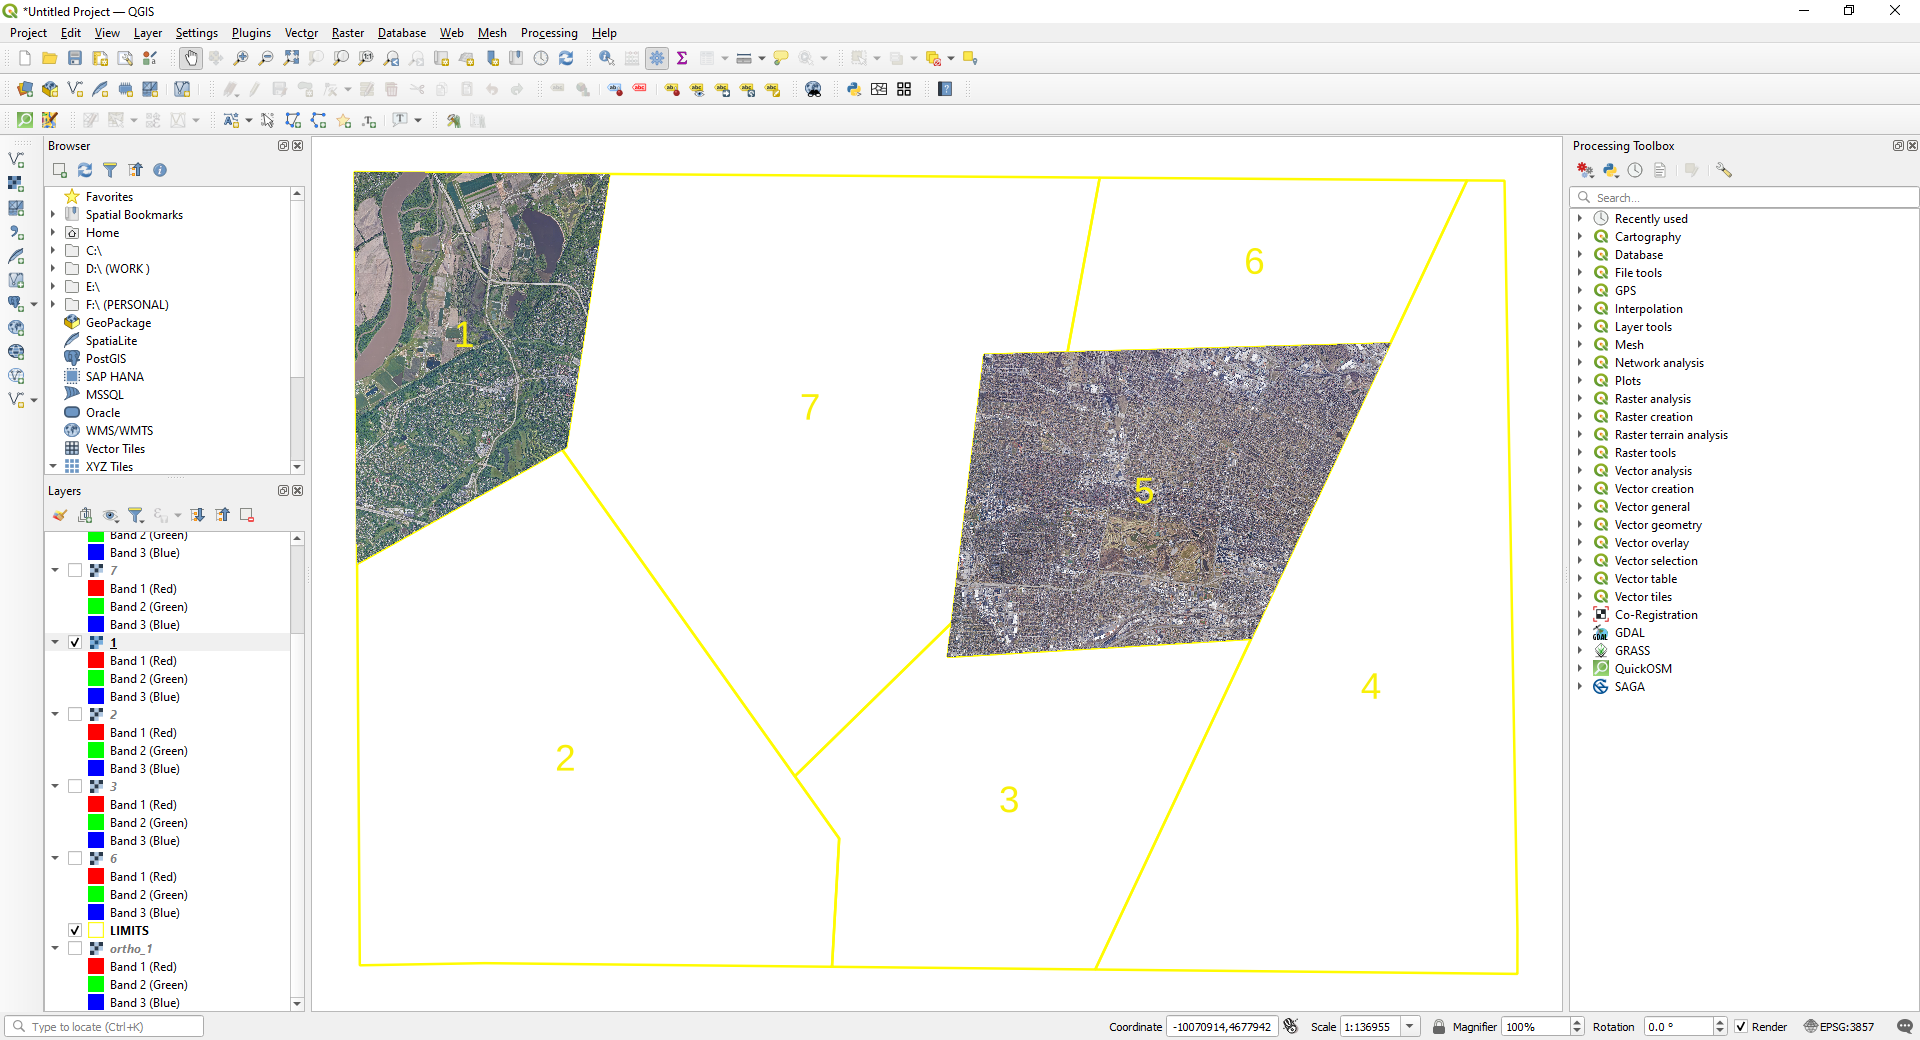The height and width of the screenshot is (1040, 1920).
Task: Expand the Home folder in Browser
Action: (x=53, y=233)
